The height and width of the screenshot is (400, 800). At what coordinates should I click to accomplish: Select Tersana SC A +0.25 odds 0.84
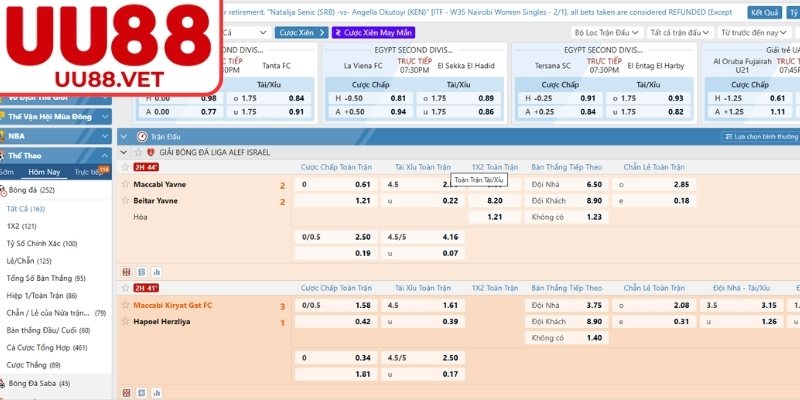(x=560, y=112)
